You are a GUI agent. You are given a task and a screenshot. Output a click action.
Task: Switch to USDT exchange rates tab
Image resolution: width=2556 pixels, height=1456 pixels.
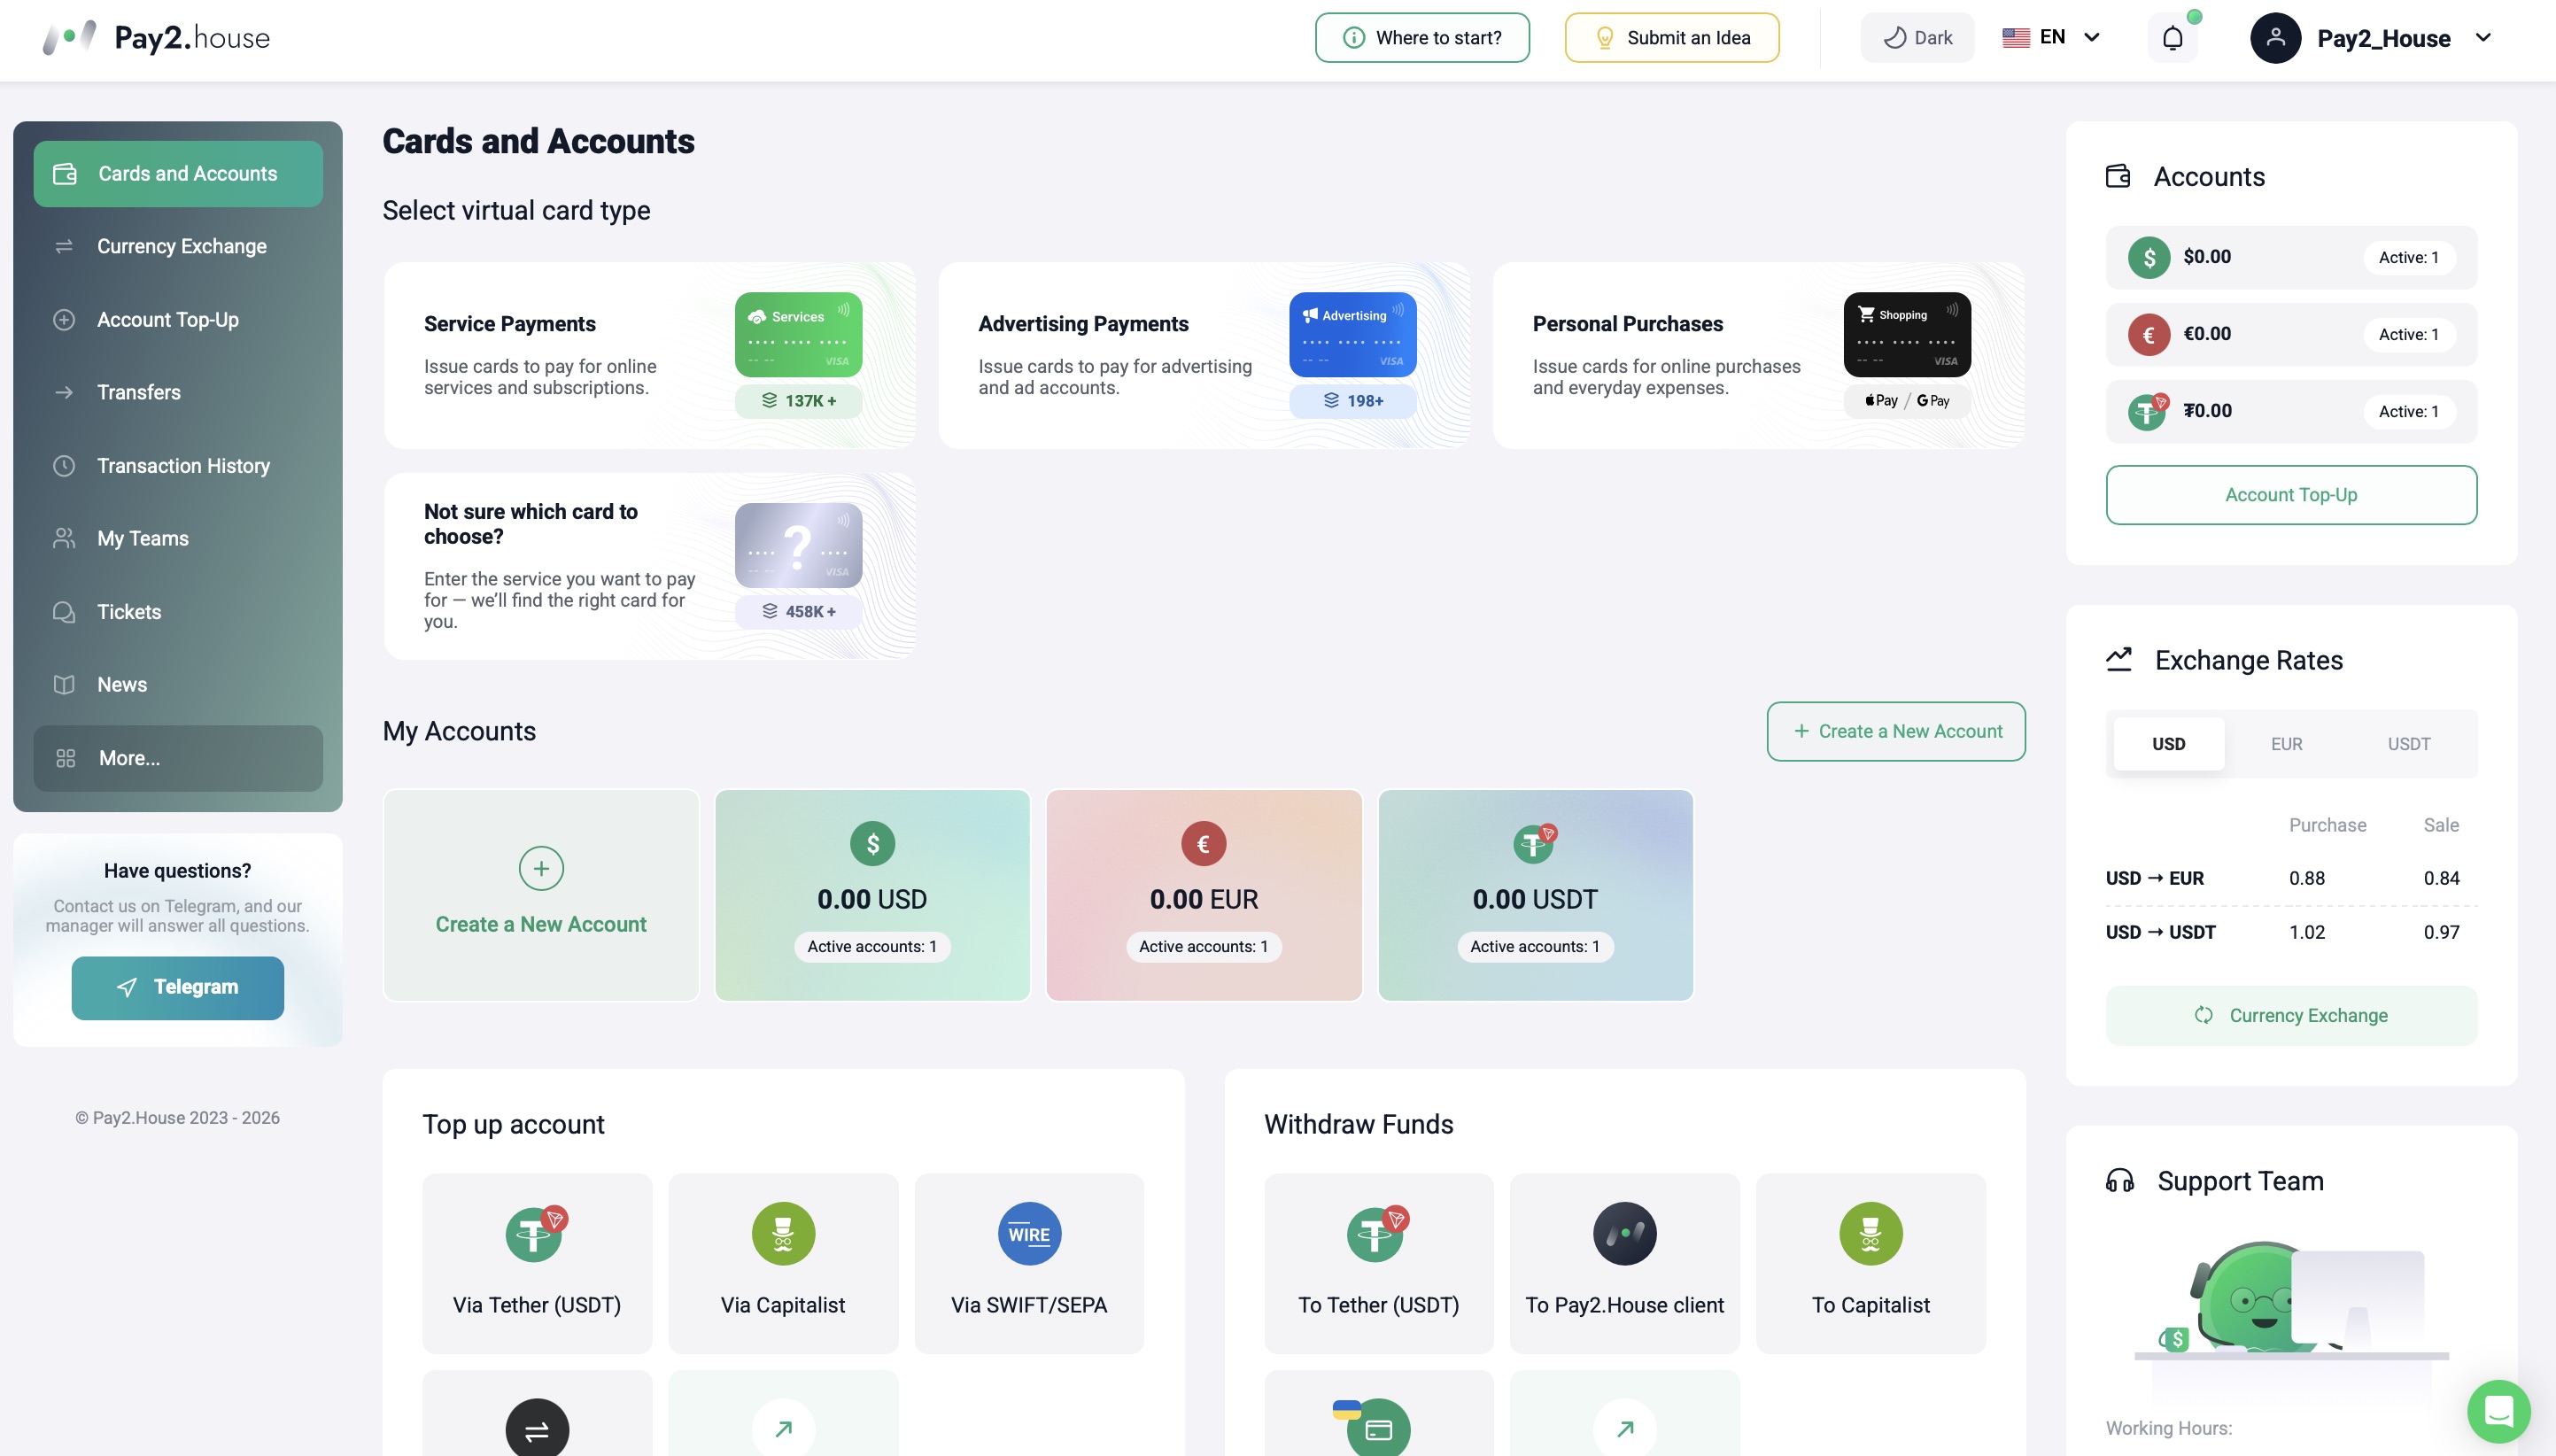pyautogui.click(x=2408, y=744)
